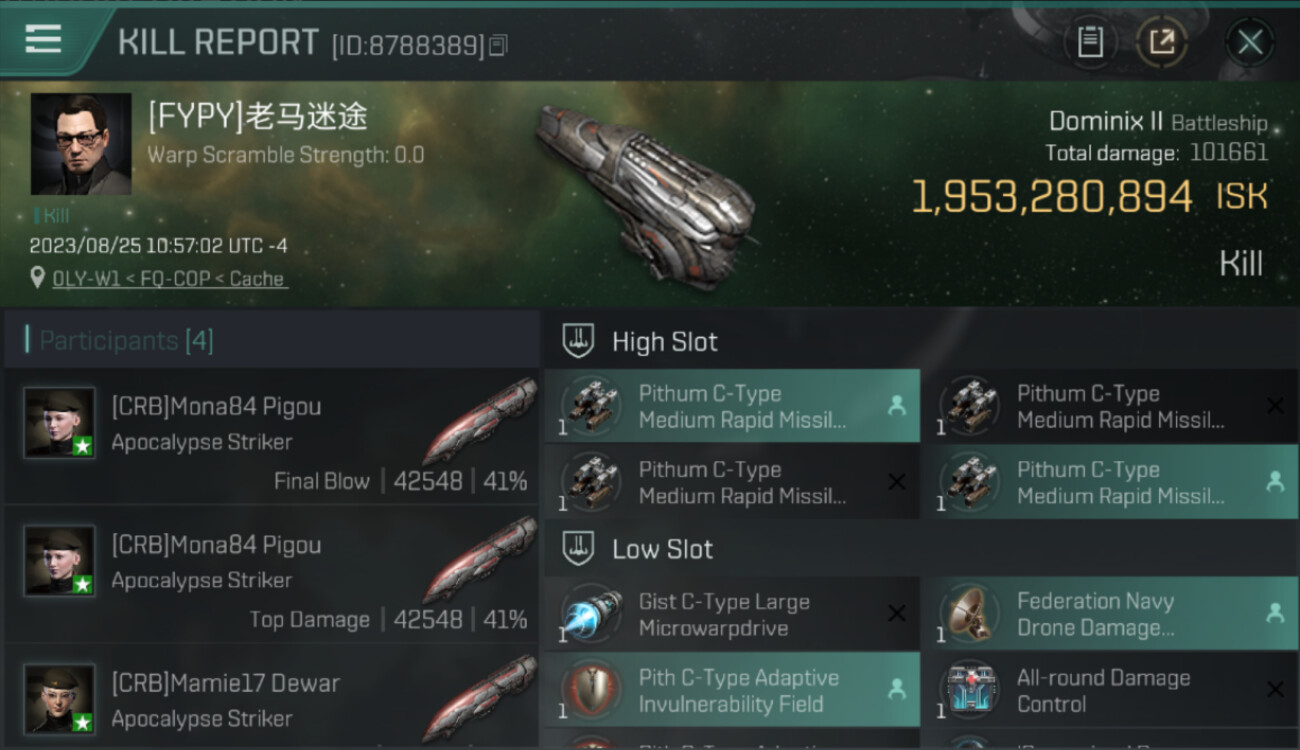Image resolution: width=1300 pixels, height=750 pixels.
Task: Copy the kill report ID
Action: [499, 45]
